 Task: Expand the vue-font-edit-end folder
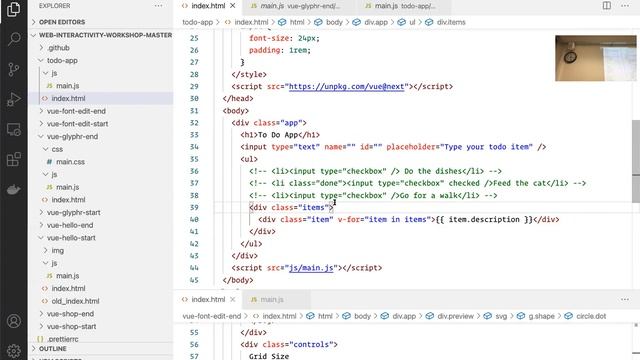(x=76, y=111)
